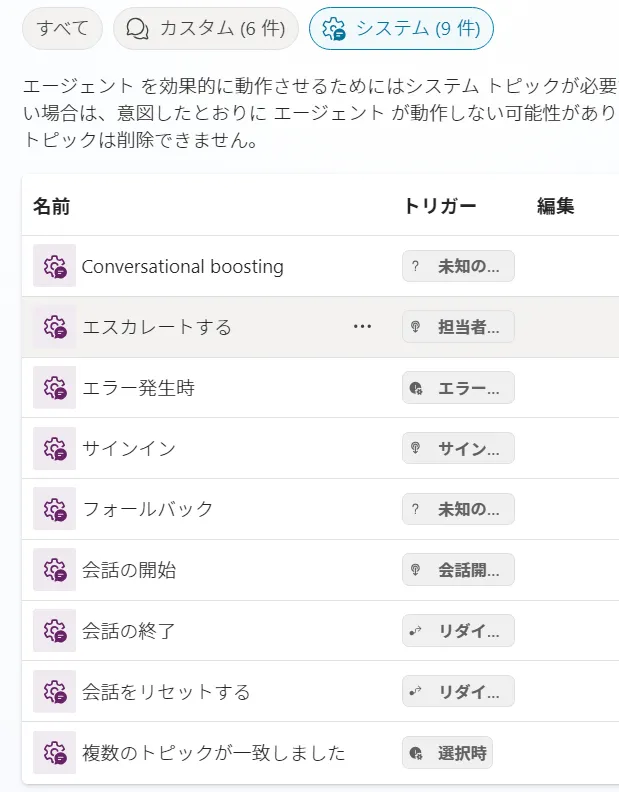The height and width of the screenshot is (792, 619).
Task: Click the エスカレートする topic icon
Action: [x=54, y=327]
